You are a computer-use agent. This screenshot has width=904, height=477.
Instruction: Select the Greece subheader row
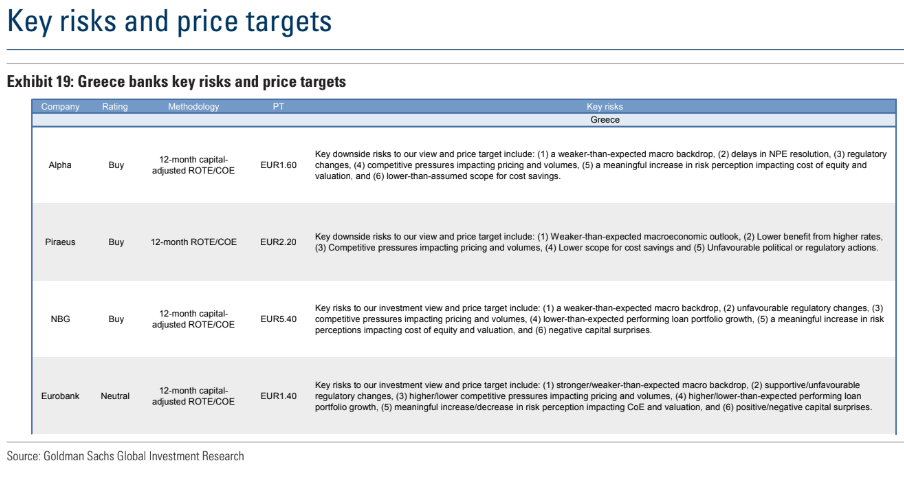[604, 119]
